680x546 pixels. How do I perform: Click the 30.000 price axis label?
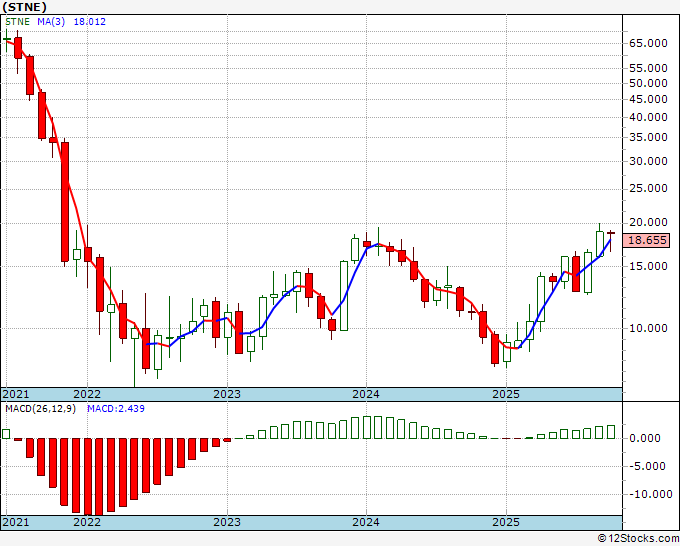648,161
